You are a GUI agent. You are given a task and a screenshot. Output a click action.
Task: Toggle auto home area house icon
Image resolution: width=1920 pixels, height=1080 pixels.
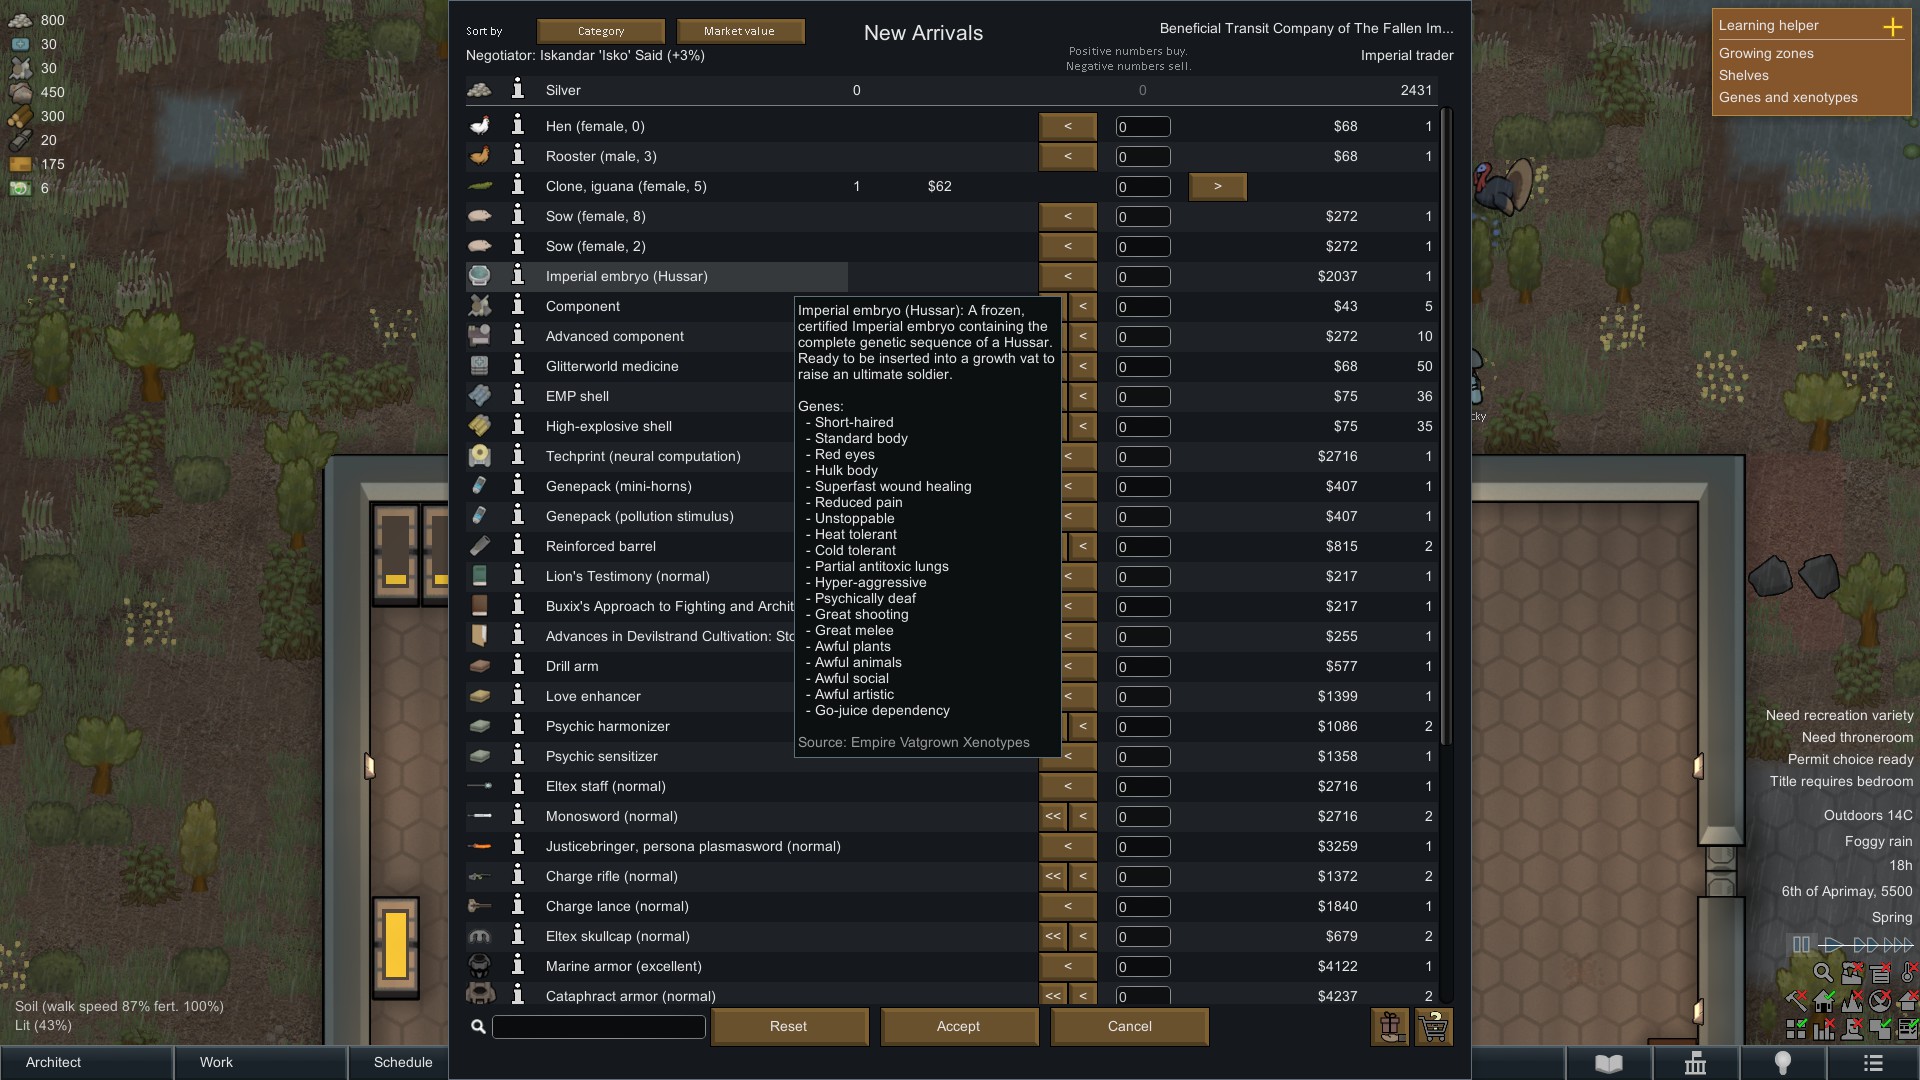(1824, 1001)
